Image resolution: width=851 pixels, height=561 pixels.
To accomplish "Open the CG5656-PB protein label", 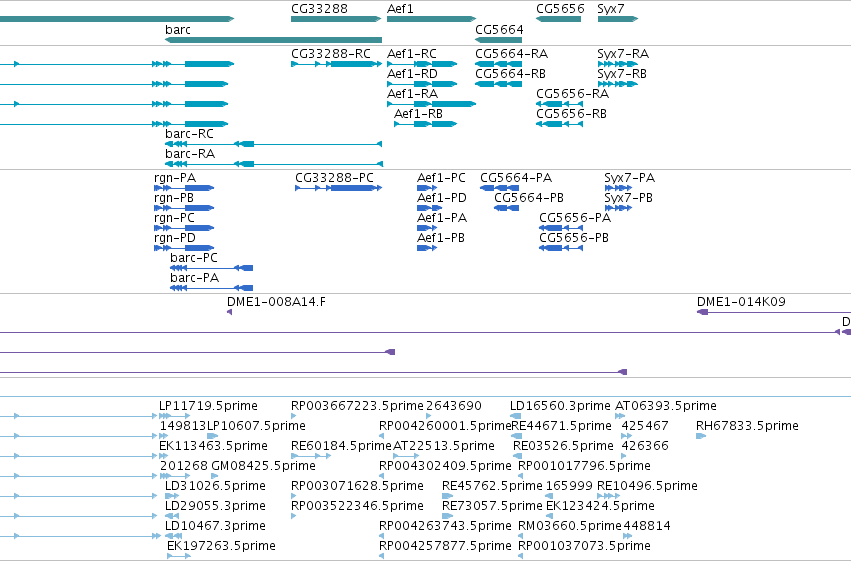I will 574,238.
